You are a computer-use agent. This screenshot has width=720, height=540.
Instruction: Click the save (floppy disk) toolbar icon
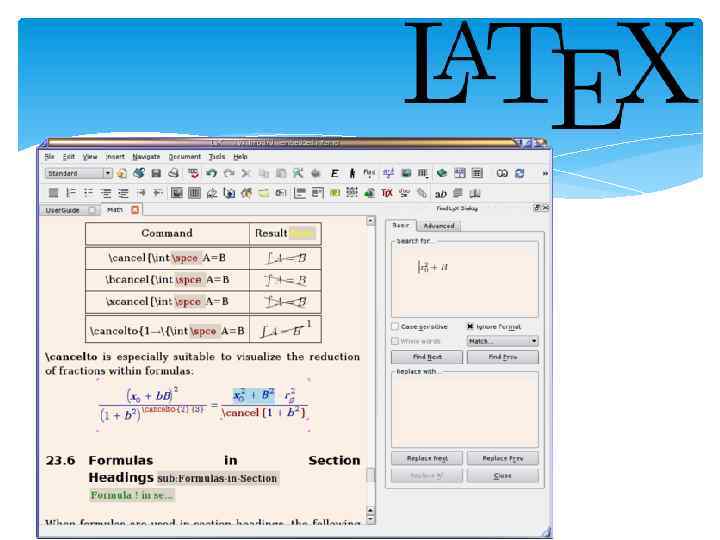(x=156, y=174)
